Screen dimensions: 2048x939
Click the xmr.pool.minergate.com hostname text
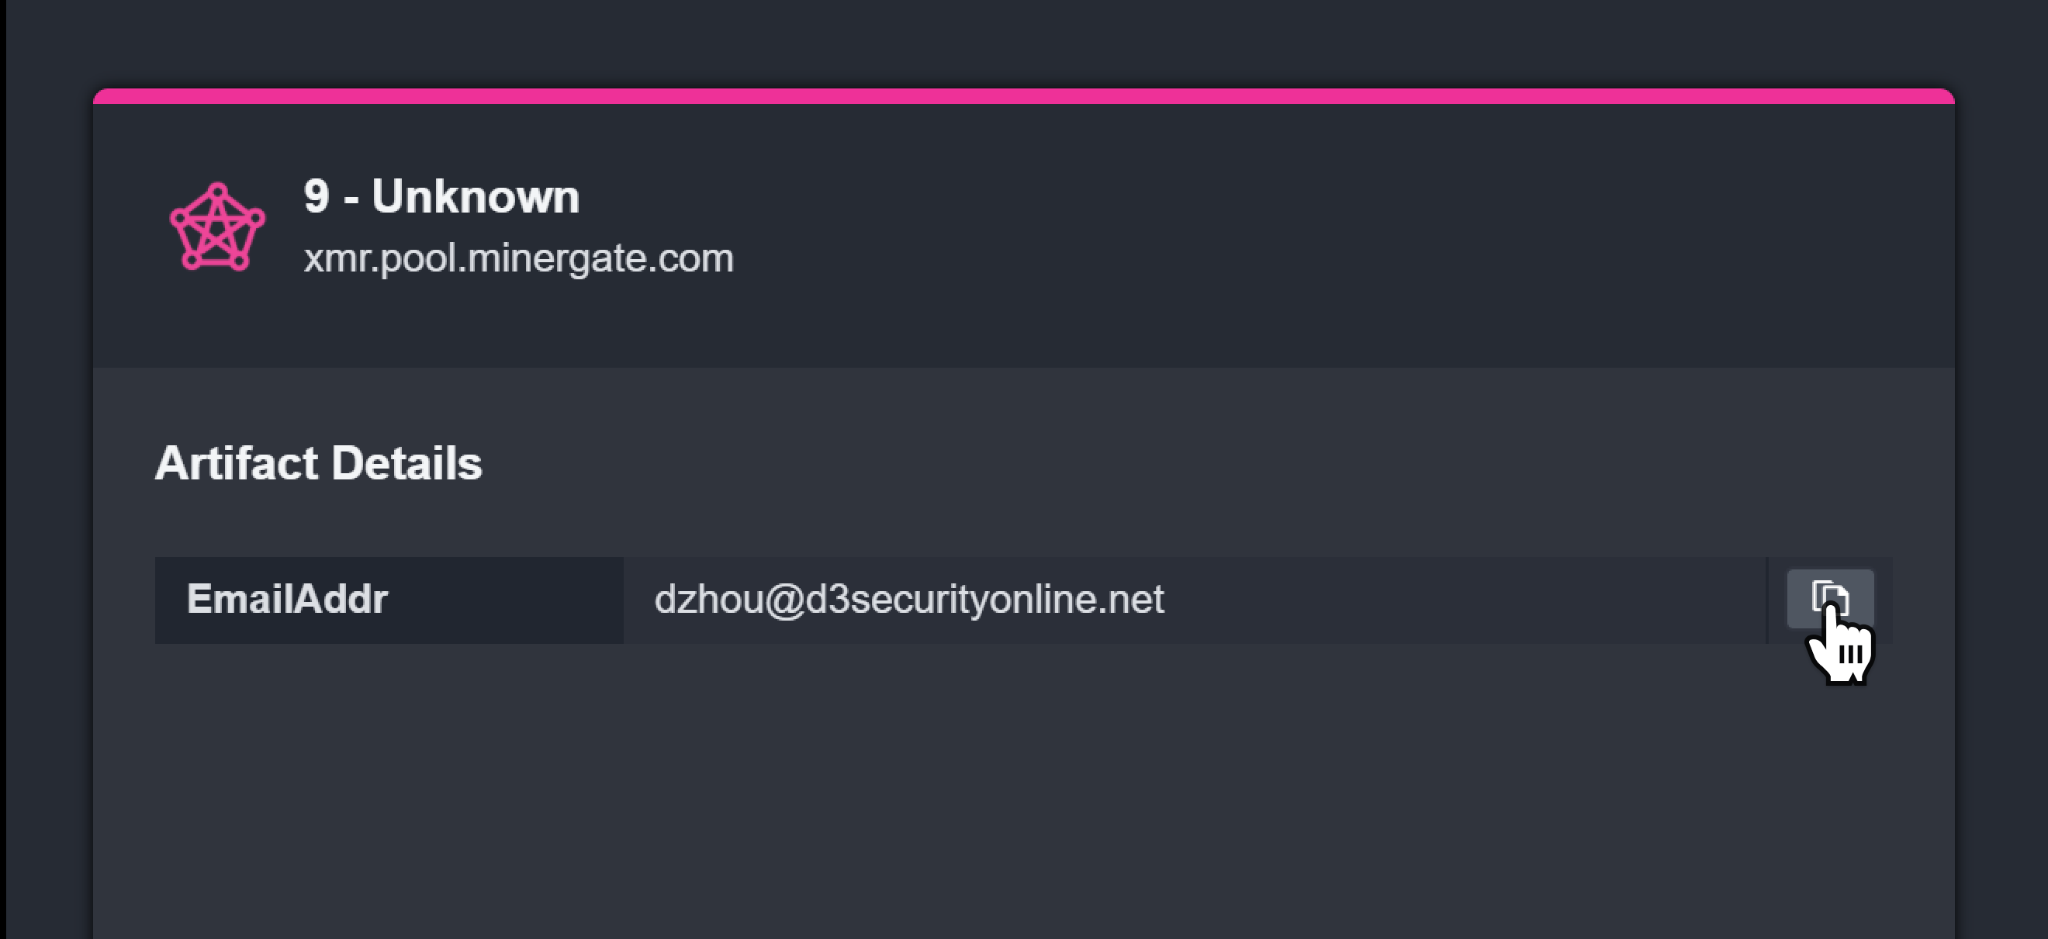click(518, 258)
